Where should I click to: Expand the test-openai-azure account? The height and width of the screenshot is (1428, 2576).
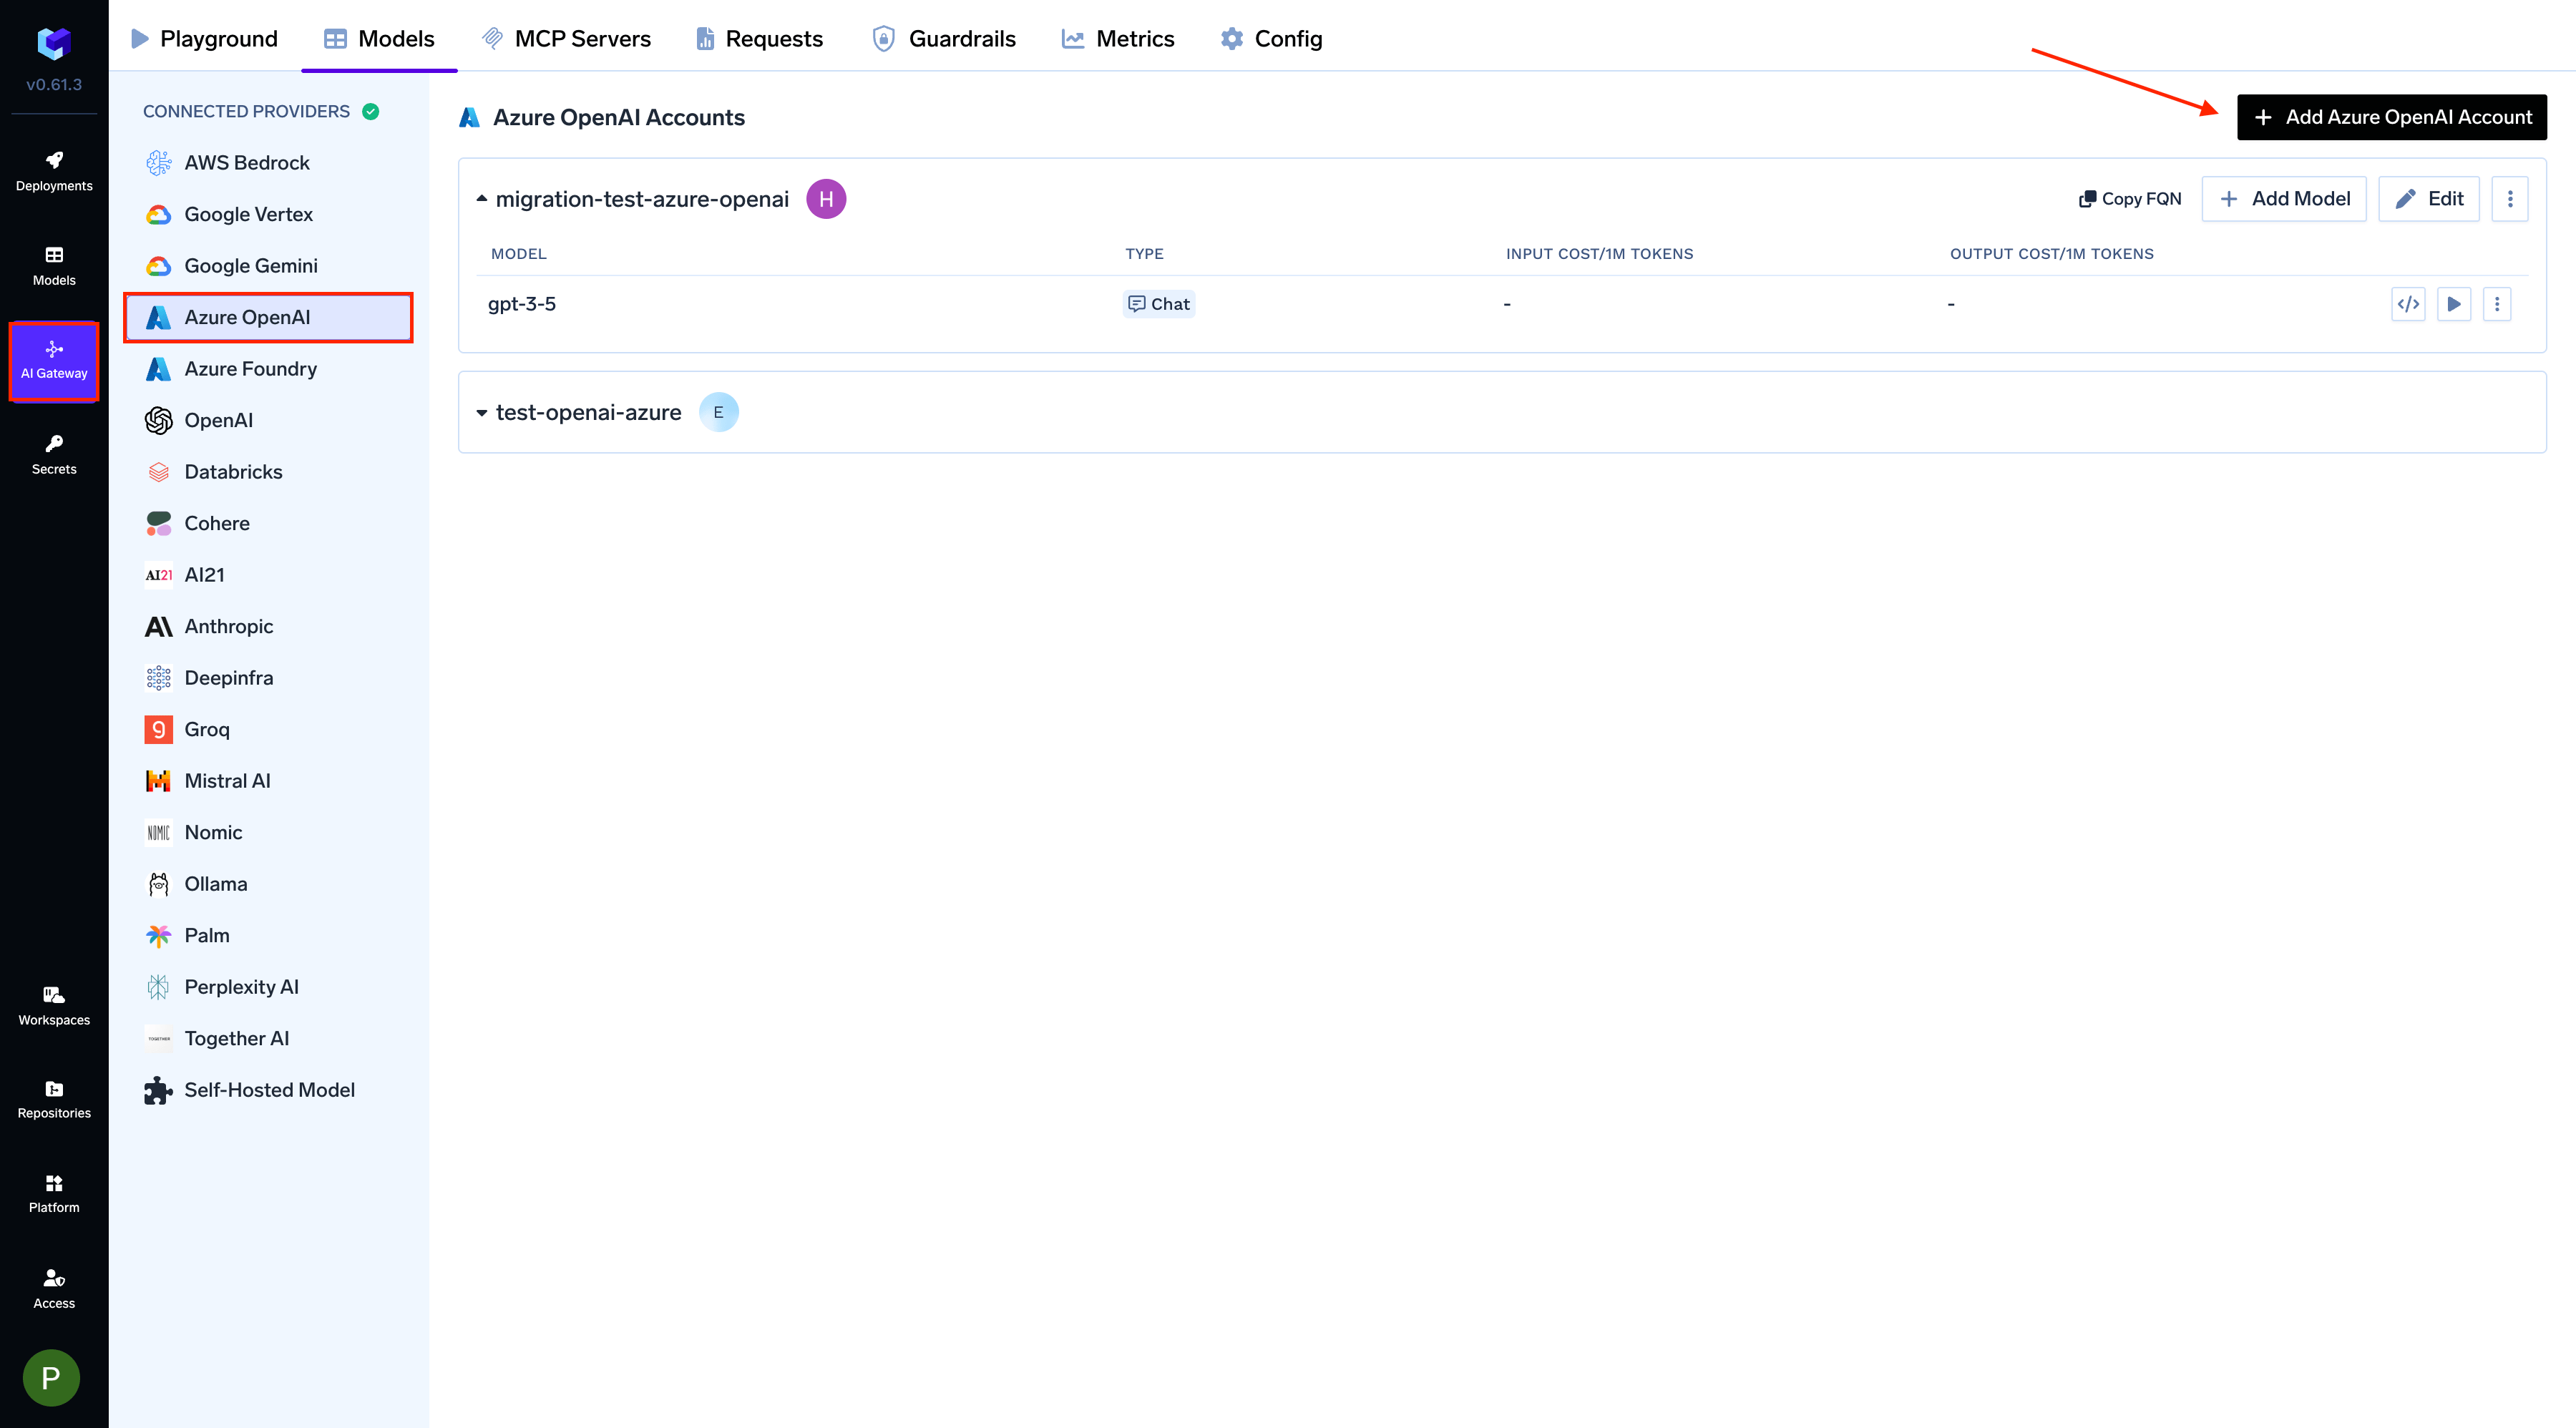point(481,412)
